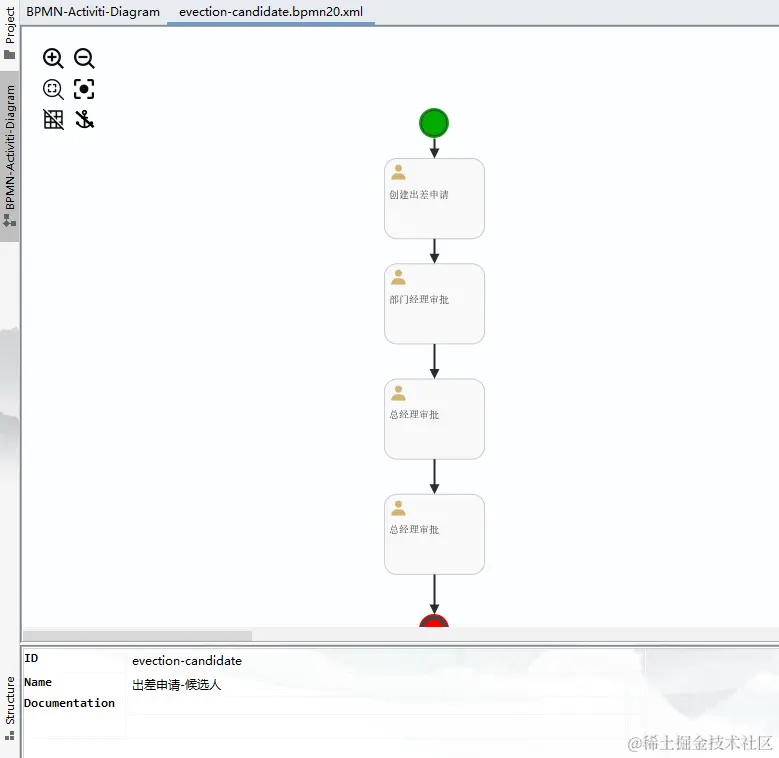Screen dimensions: 779x758
Task: Select sequence flow arrow into the end event
Action: point(434,594)
